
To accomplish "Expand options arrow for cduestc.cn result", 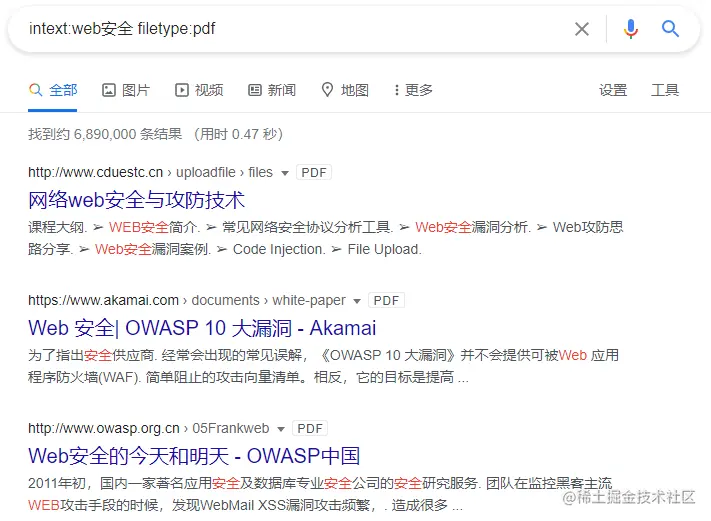I will point(285,173).
